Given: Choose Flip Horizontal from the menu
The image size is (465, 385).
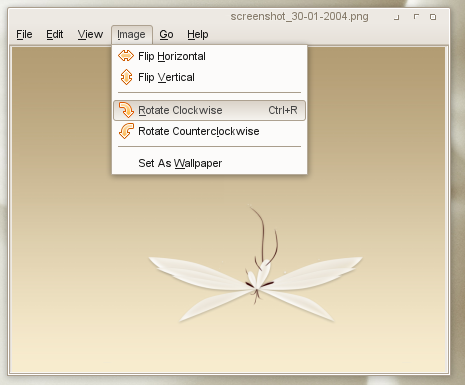Looking at the screenshot, I should (209, 56).
